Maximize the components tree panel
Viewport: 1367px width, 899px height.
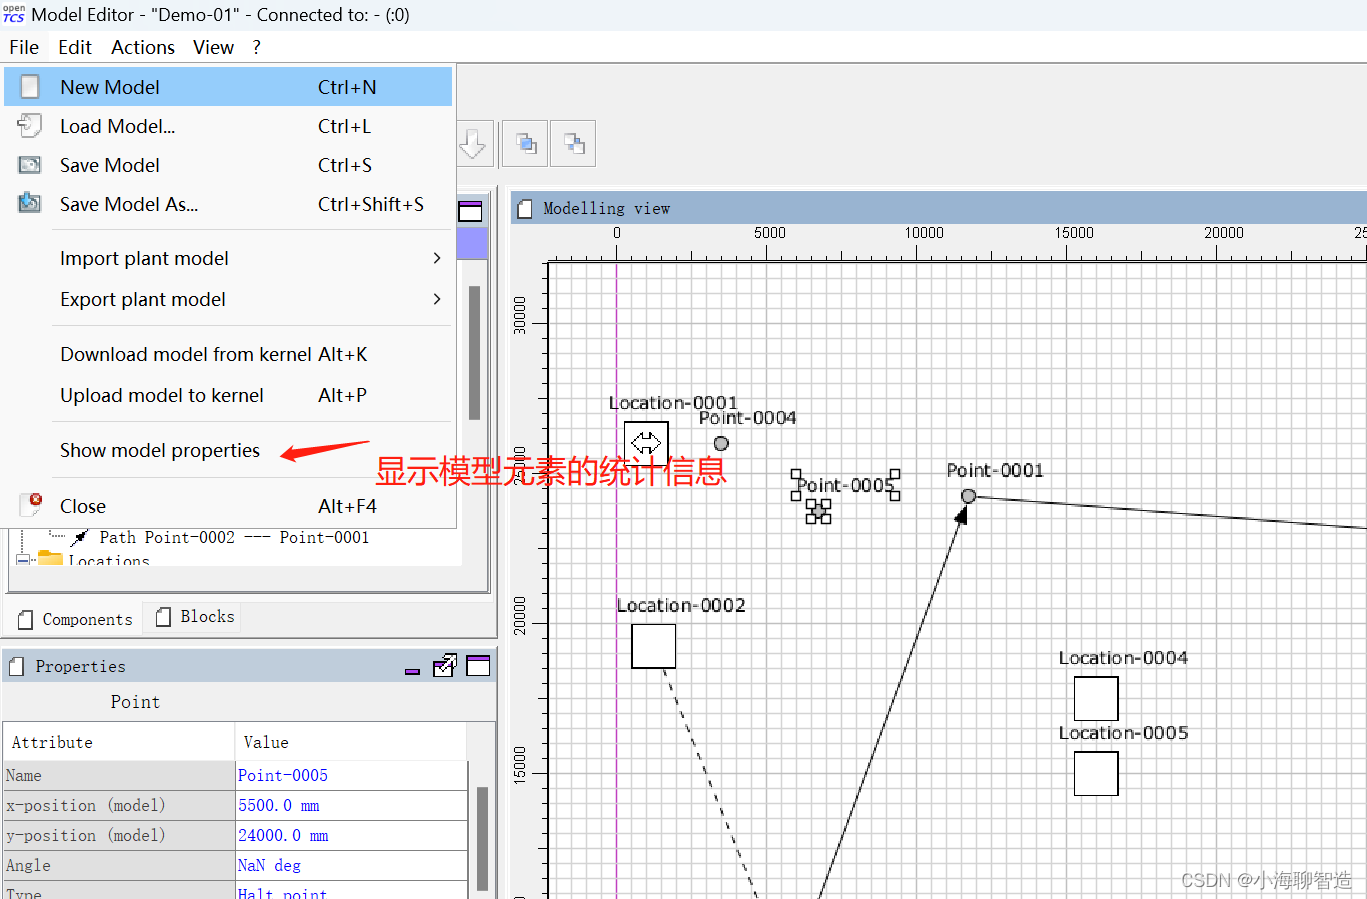click(x=470, y=211)
